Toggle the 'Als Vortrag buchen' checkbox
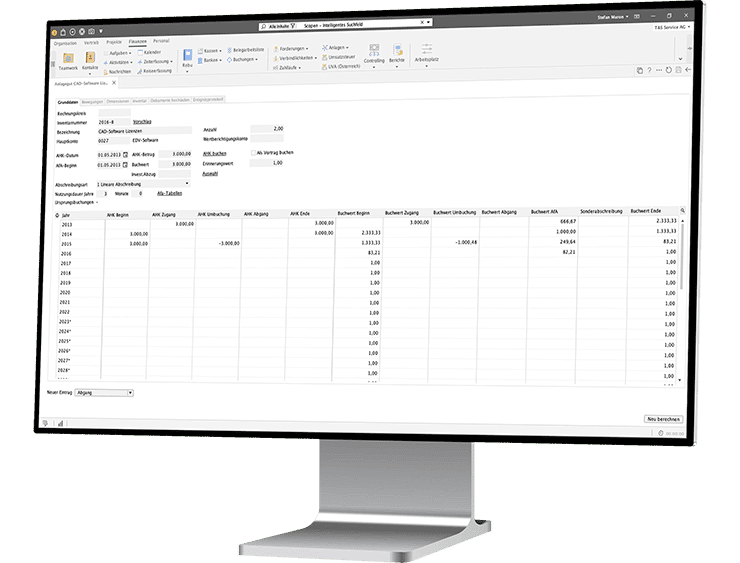The width and height of the screenshot is (740, 563). pyautogui.click(x=253, y=152)
